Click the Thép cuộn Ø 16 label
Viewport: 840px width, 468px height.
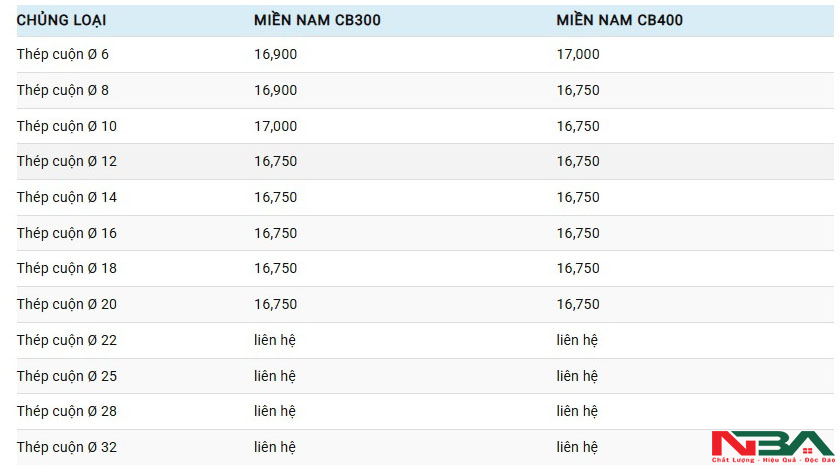click(x=67, y=233)
